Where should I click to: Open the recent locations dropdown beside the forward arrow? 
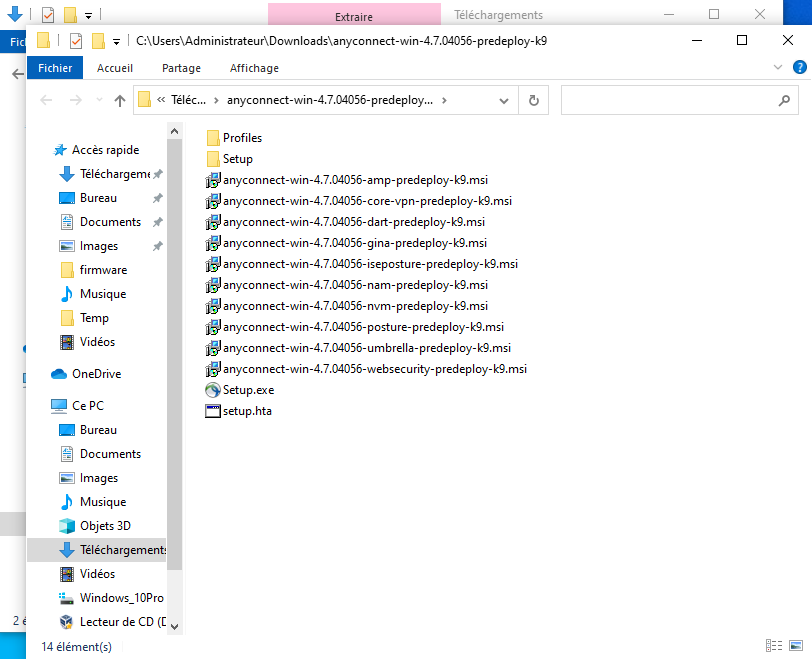click(x=99, y=100)
